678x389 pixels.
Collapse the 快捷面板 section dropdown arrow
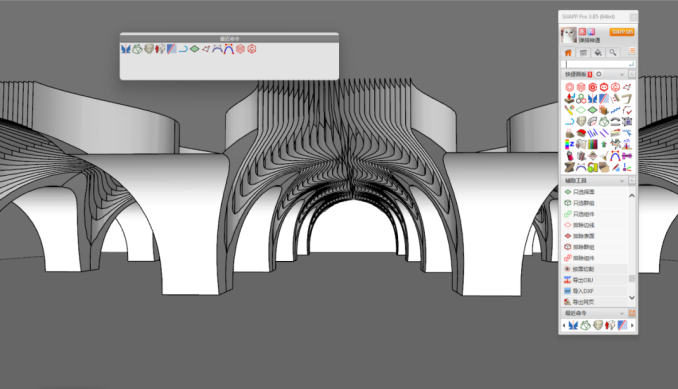622,74
